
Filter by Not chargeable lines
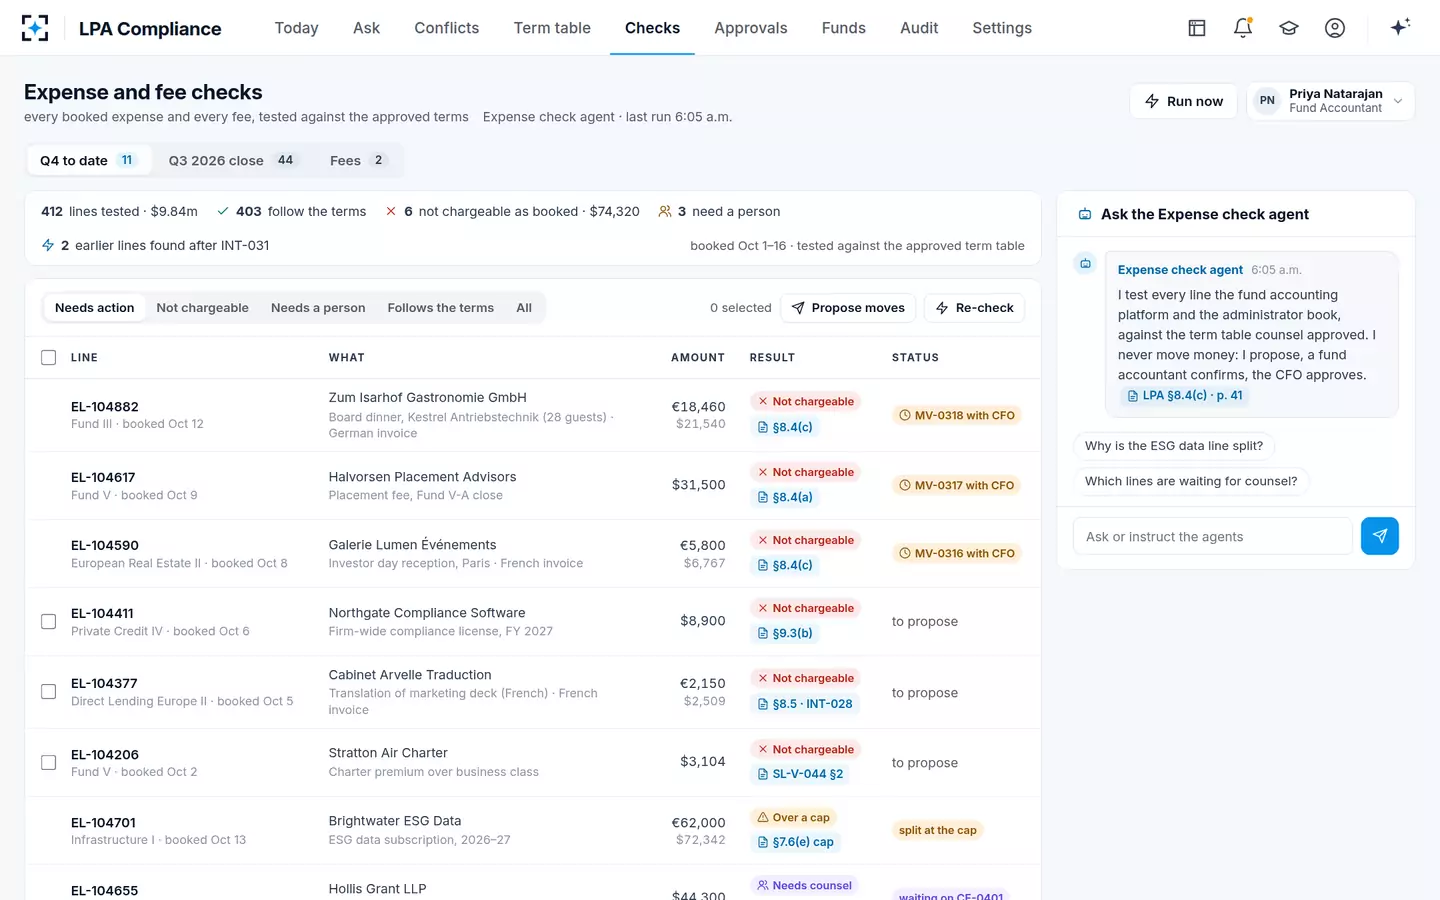pos(202,308)
